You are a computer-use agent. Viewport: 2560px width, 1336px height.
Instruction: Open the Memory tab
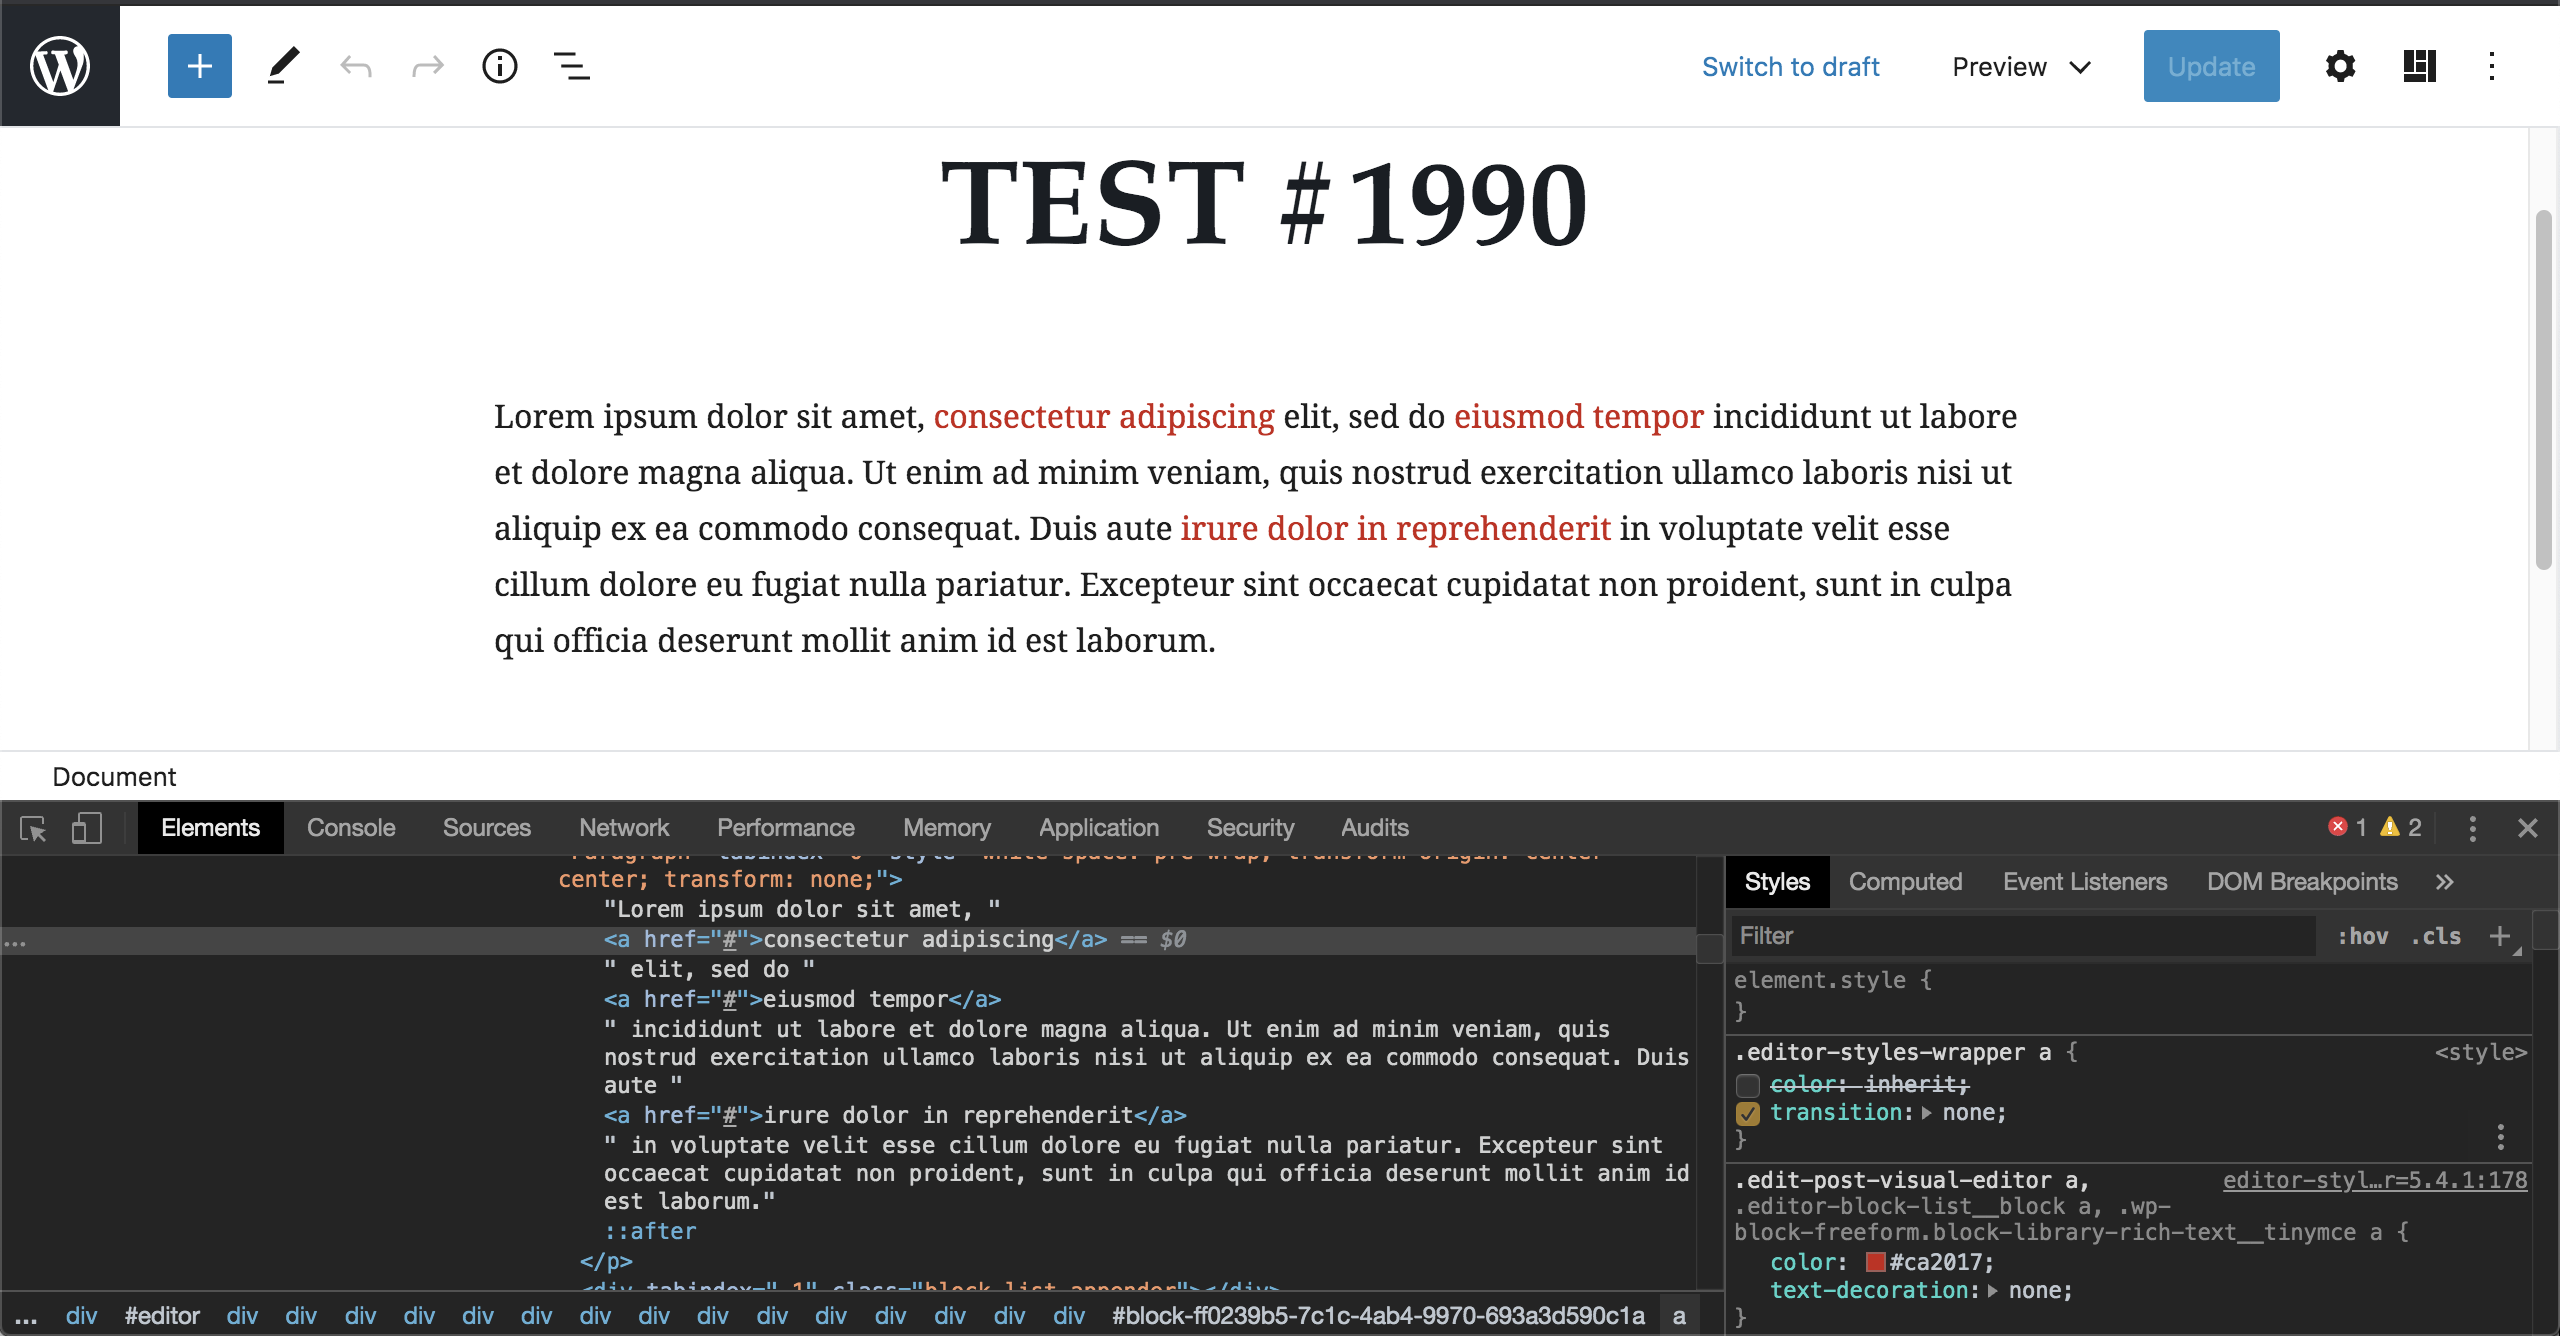947,828
